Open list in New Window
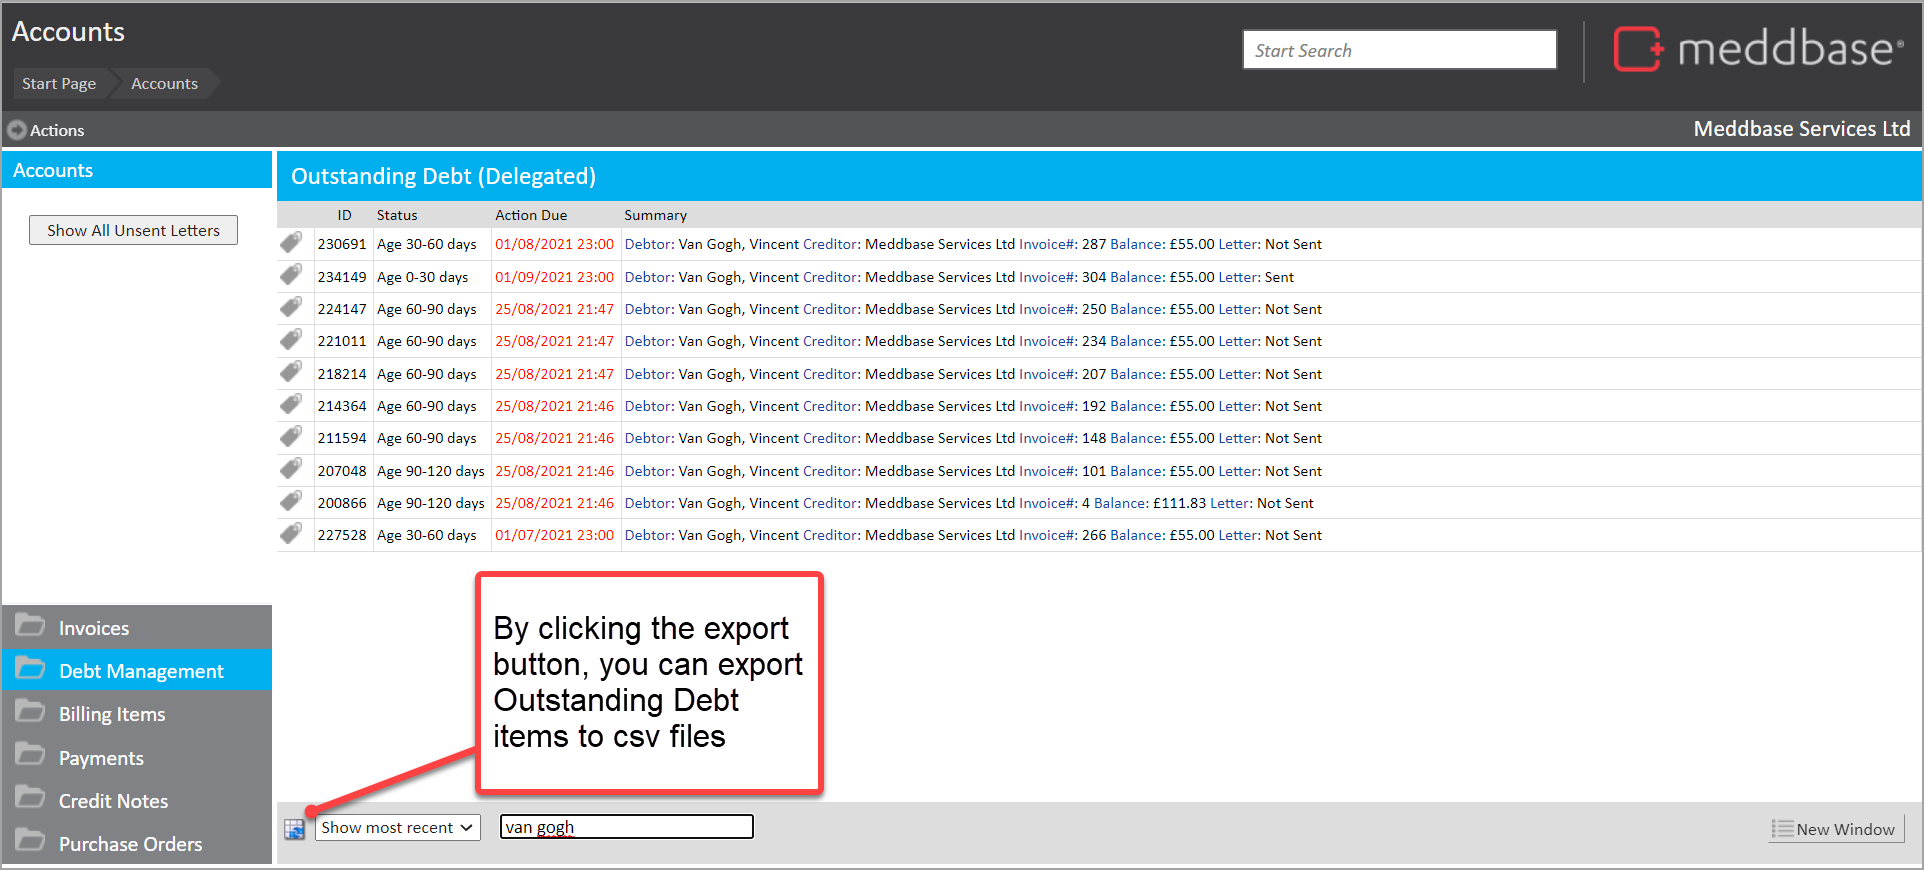This screenshot has width=1924, height=870. click(x=1835, y=829)
